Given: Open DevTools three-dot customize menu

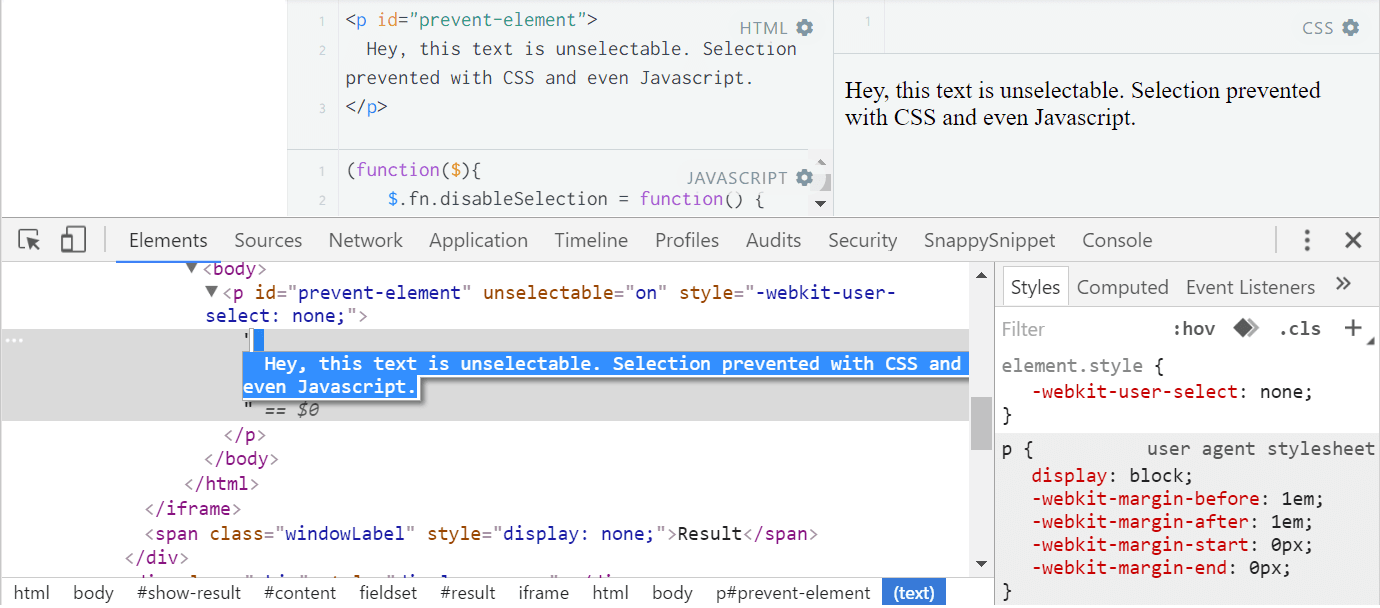Looking at the screenshot, I should [1307, 240].
